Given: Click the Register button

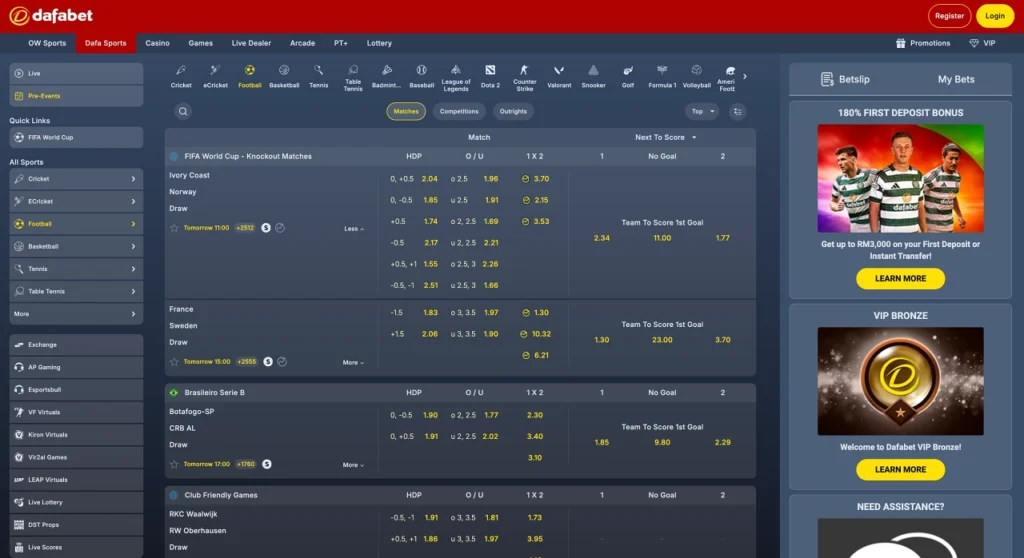Looking at the screenshot, I should tap(949, 16).
